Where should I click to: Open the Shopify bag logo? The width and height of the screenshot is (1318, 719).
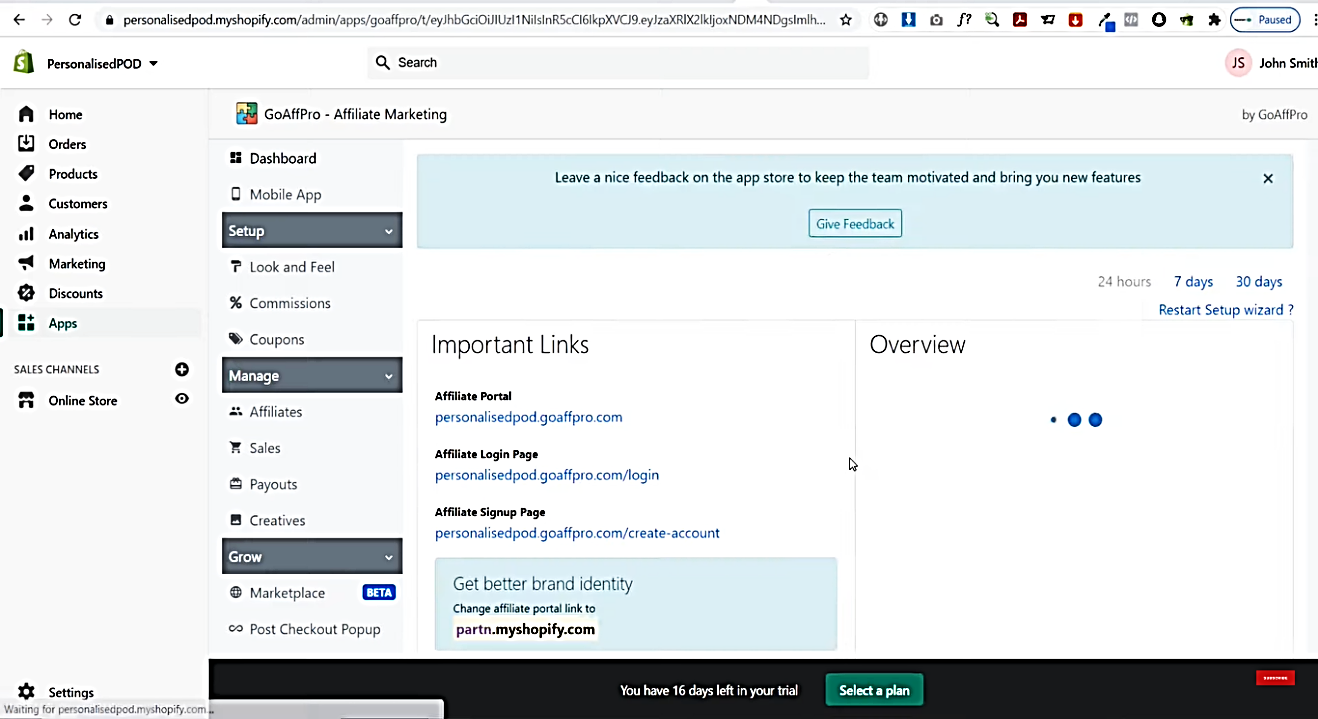coord(24,63)
